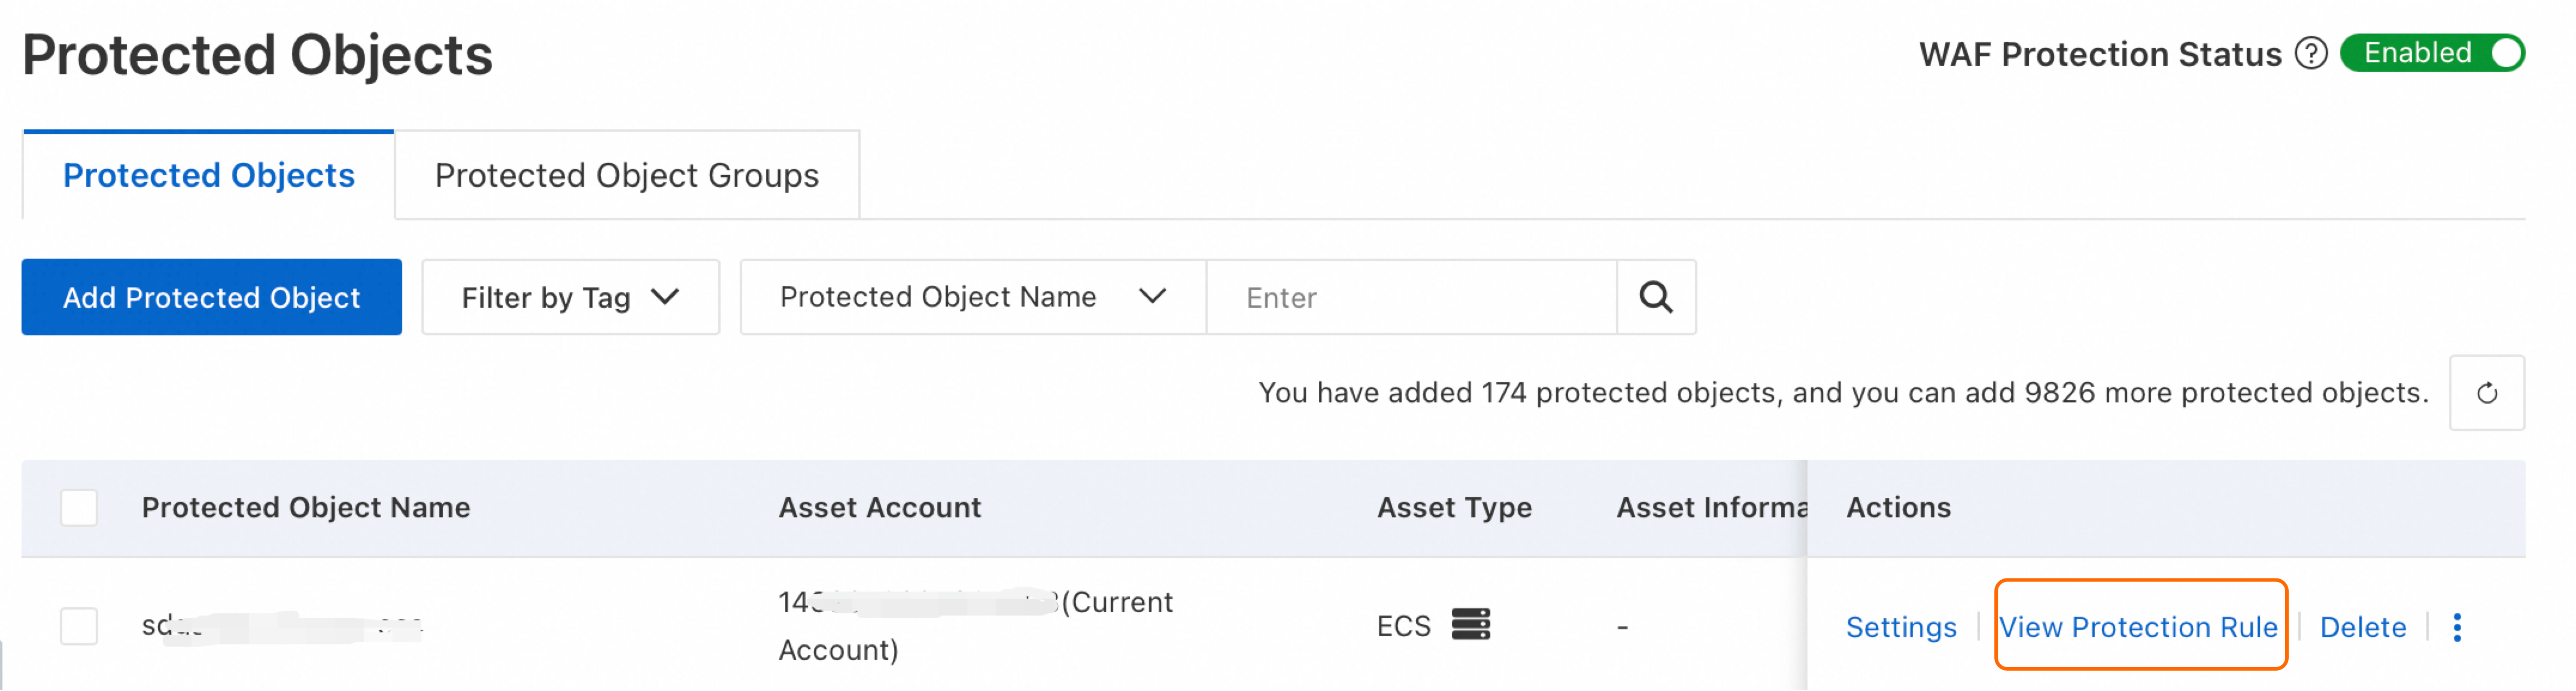Image resolution: width=2576 pixels, height=691 pixels.
Task: Open Settings for the first object
Action: click(1900, 627)
